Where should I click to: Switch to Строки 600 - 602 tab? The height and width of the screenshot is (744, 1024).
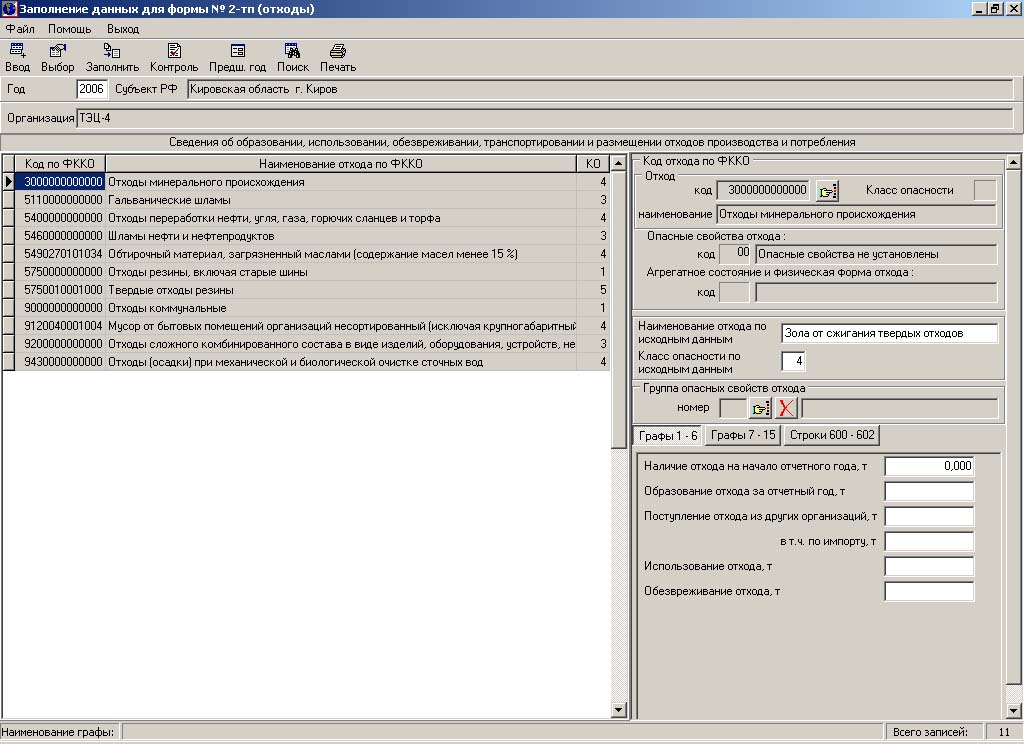(831, 435)
